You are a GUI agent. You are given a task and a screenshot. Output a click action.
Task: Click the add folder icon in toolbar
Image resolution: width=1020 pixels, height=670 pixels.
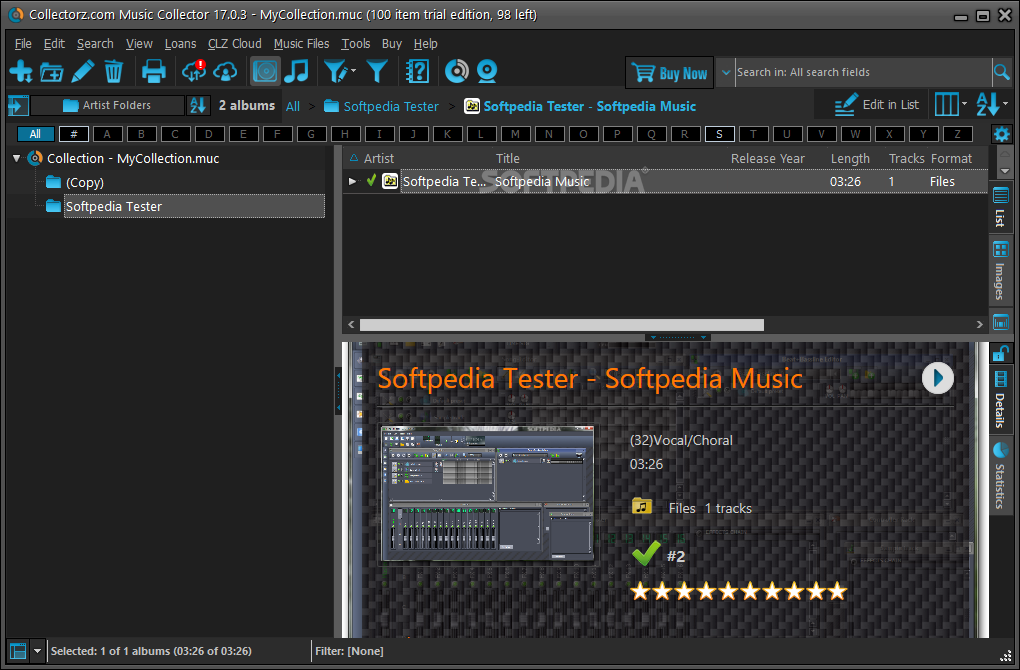(51, 72)
